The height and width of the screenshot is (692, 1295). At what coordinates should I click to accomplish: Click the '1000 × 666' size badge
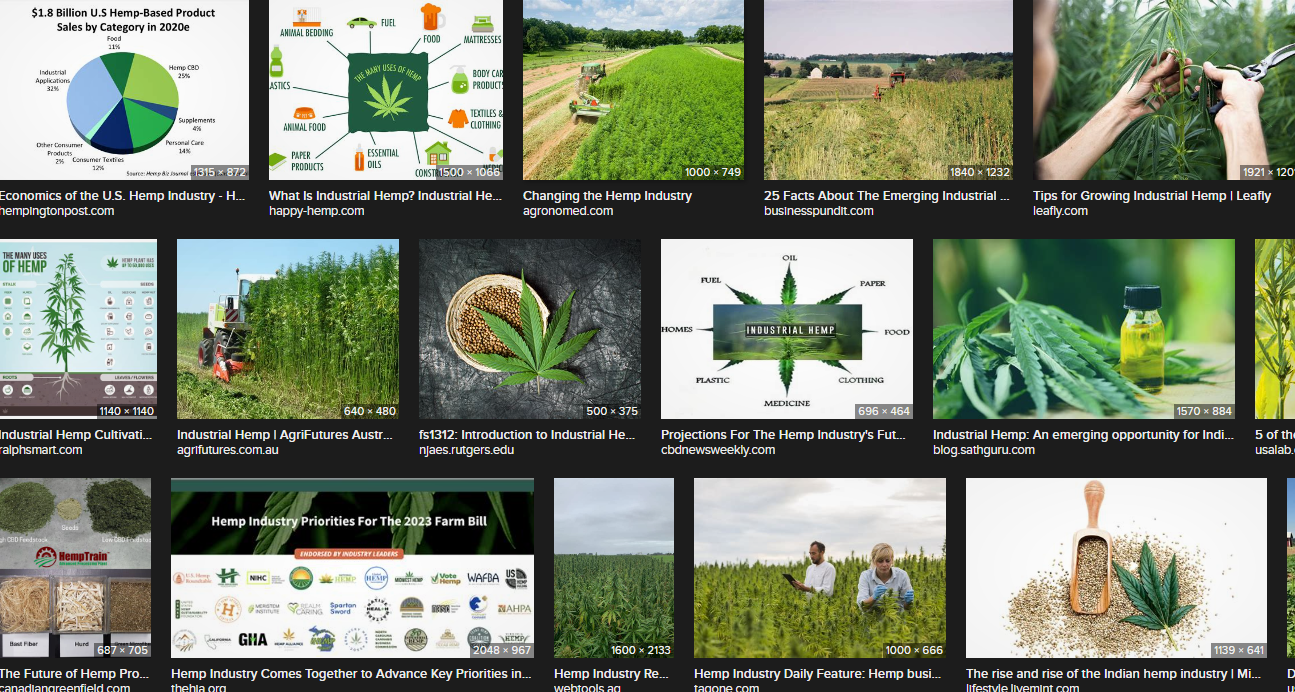[x=914, y=650]
